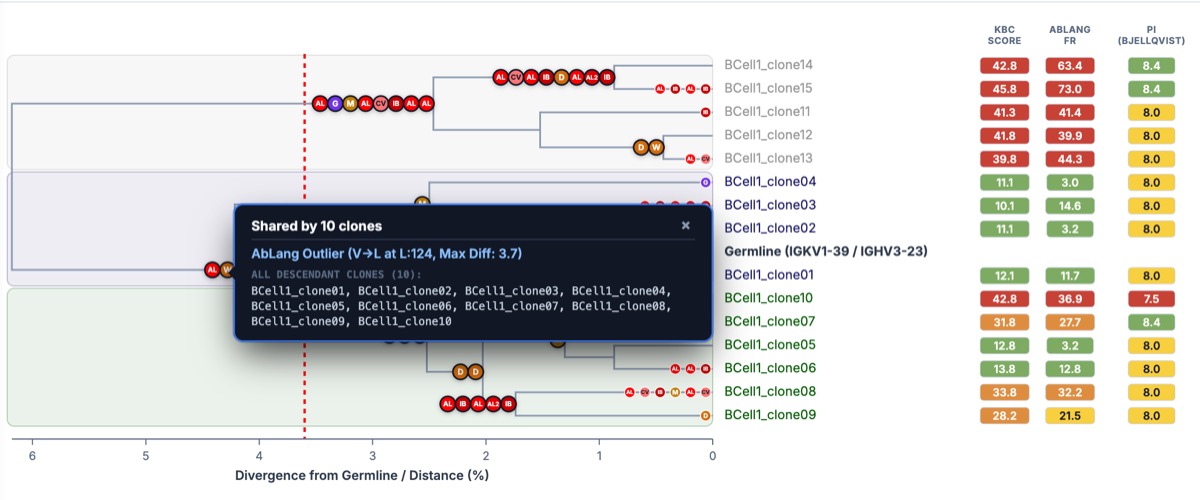Close the Shared by 10 clones popup
1200x500 pixels.
(686, 226)
